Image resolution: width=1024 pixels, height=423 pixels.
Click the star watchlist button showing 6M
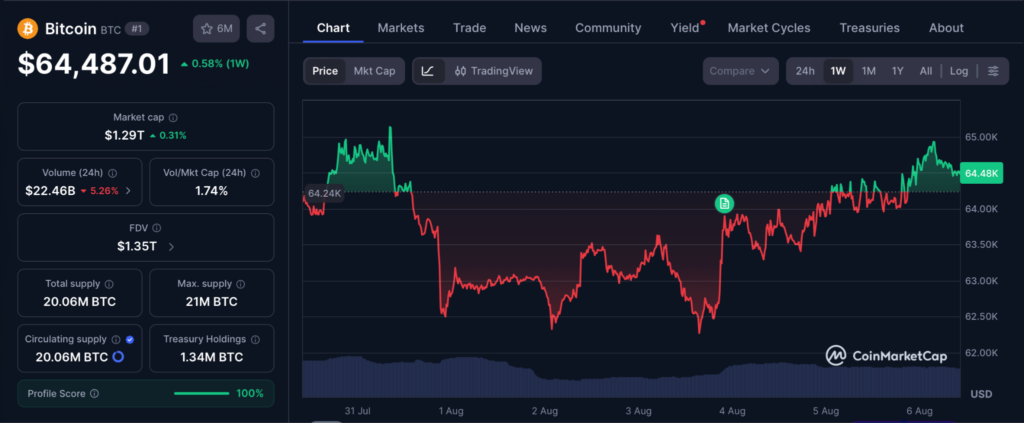[217, 29]
